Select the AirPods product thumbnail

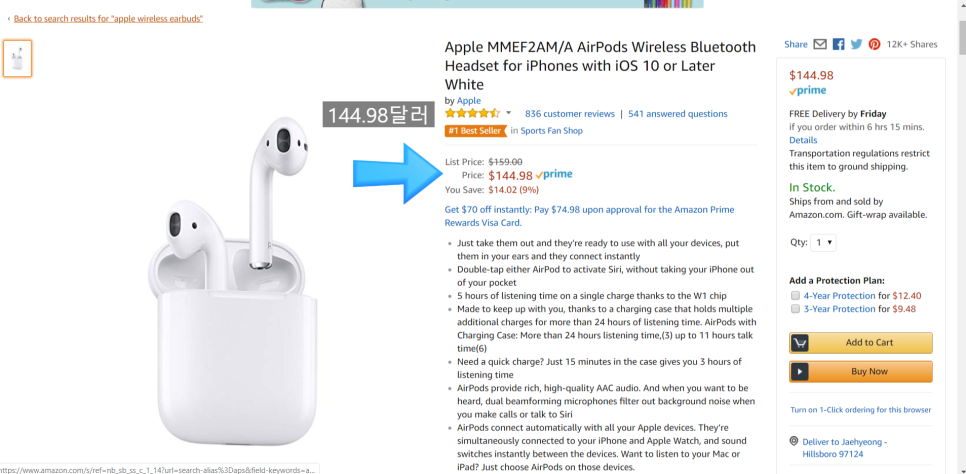pyautogui.click(x=18, y=59)
